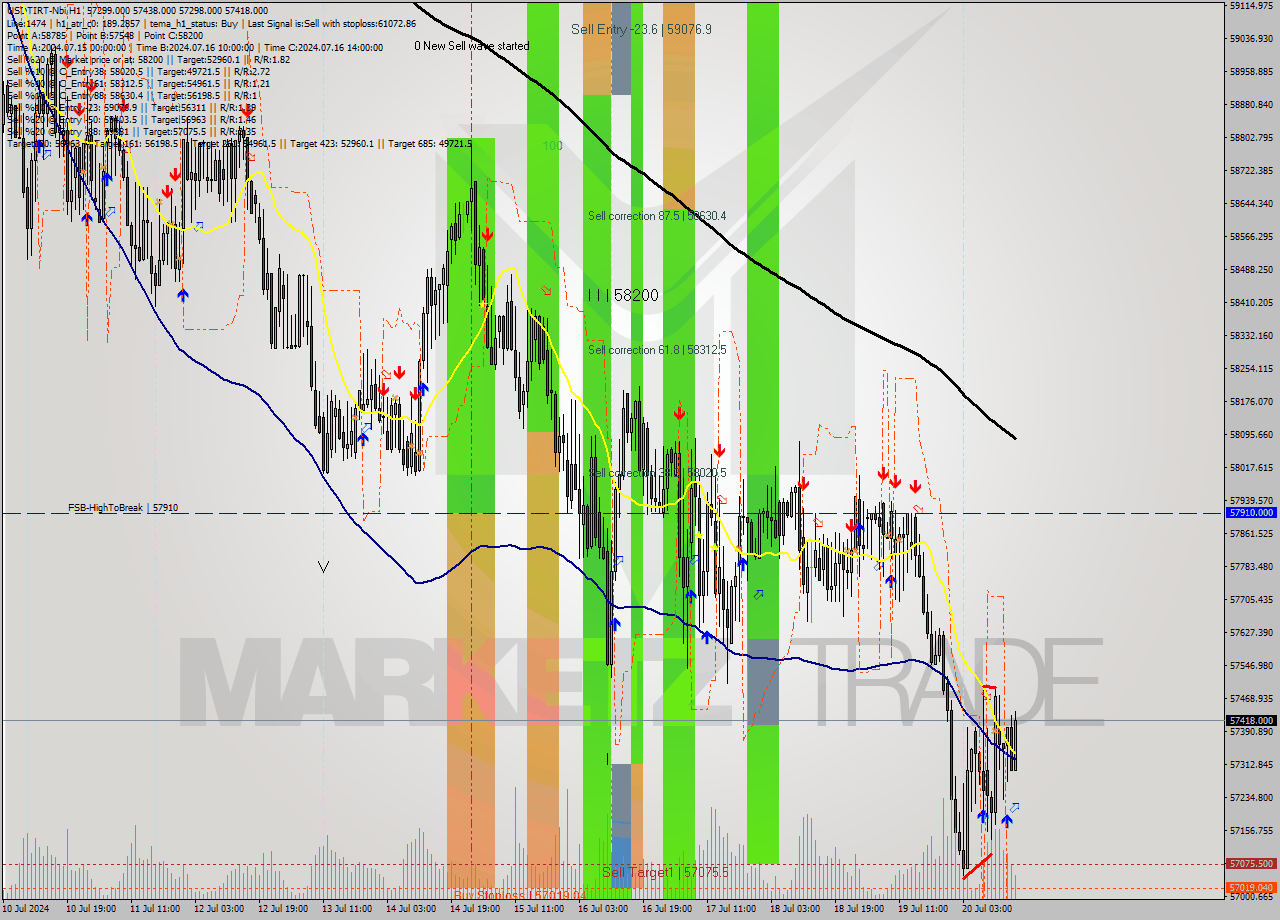1280x920 pixels.
Task: Click the '17 Jul 11:00' time axis label
Action: click(x=731, y=909)
